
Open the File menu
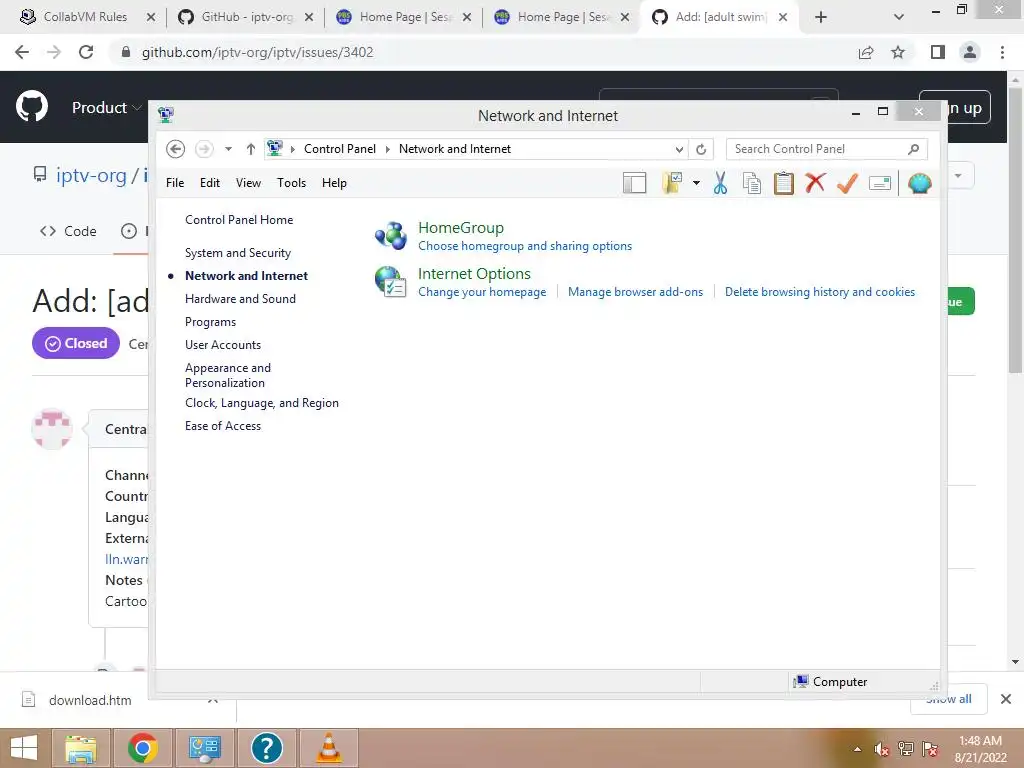pyautogui.click(x=175, y=183)
